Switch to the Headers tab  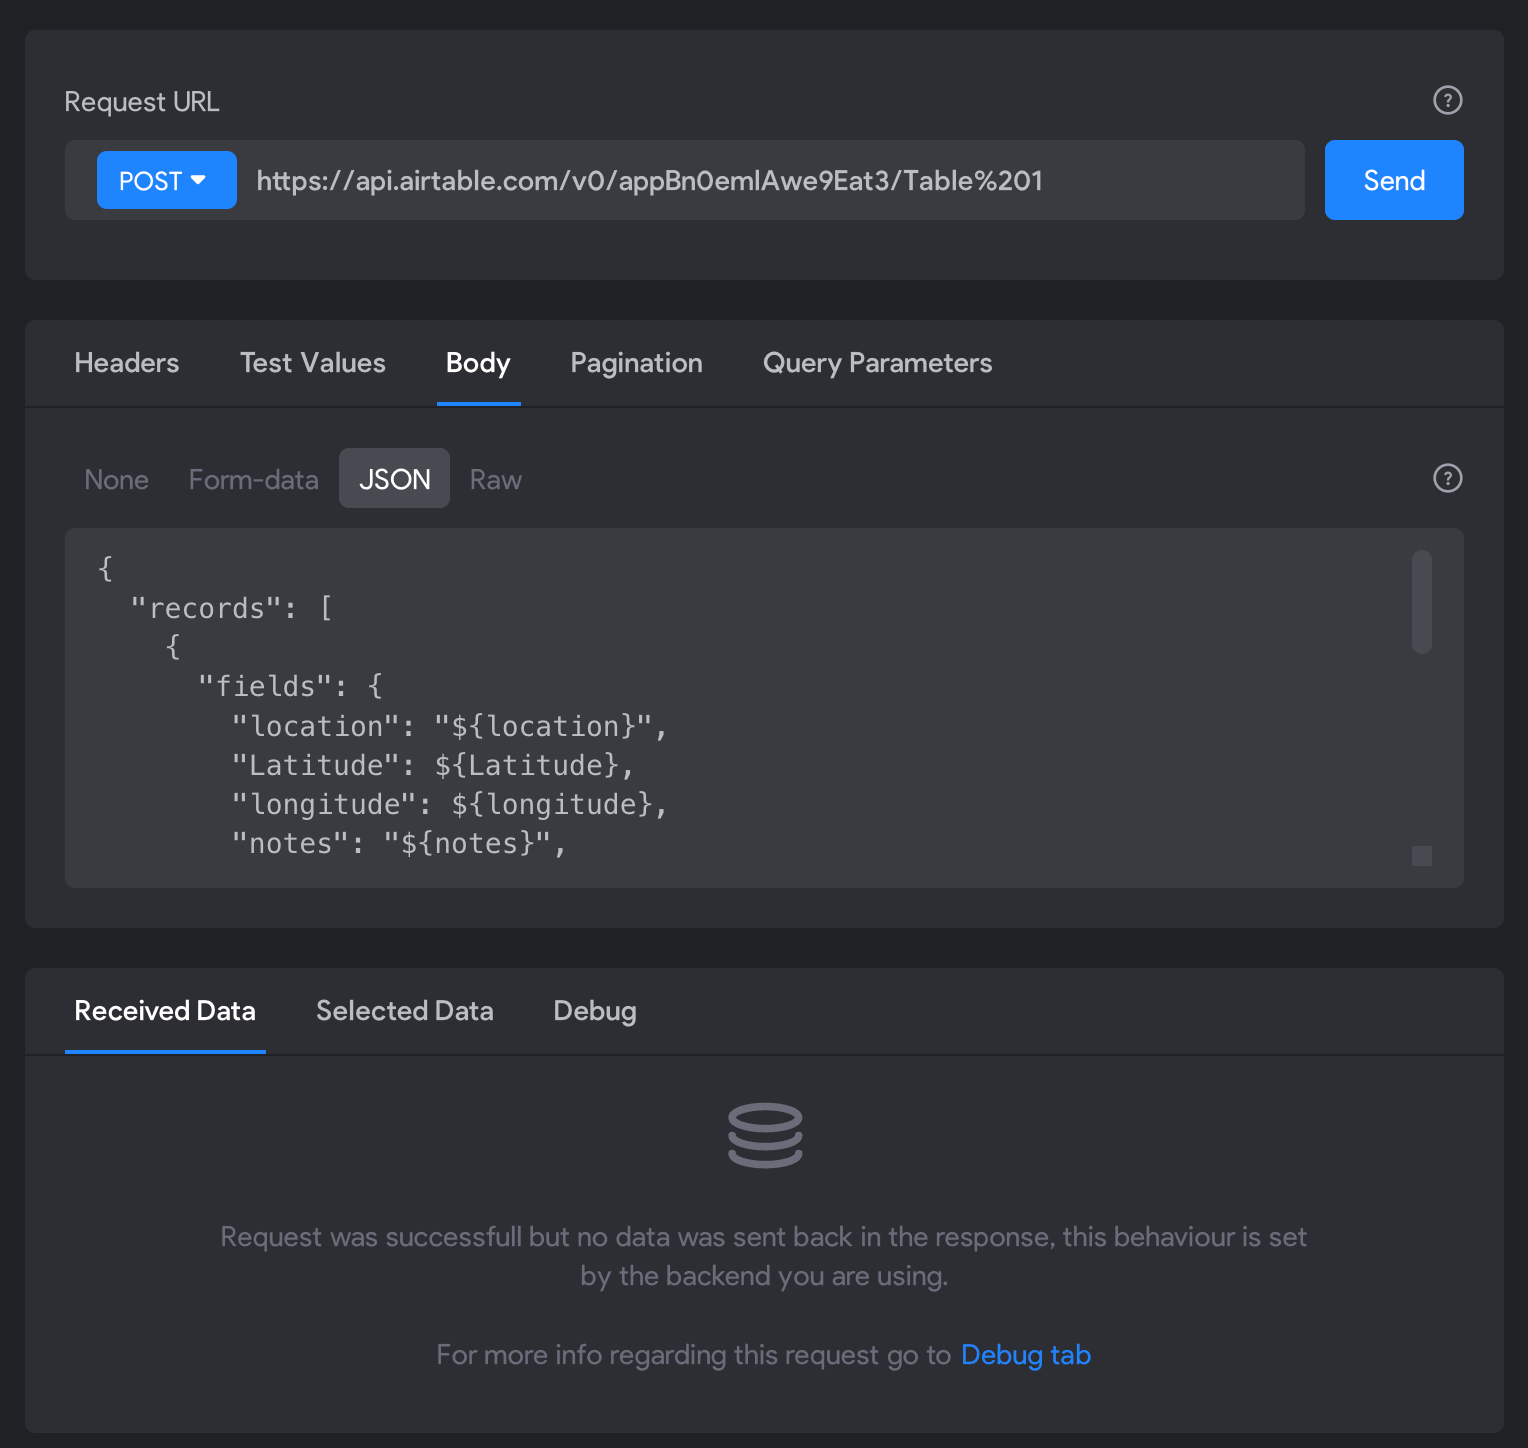127,363
